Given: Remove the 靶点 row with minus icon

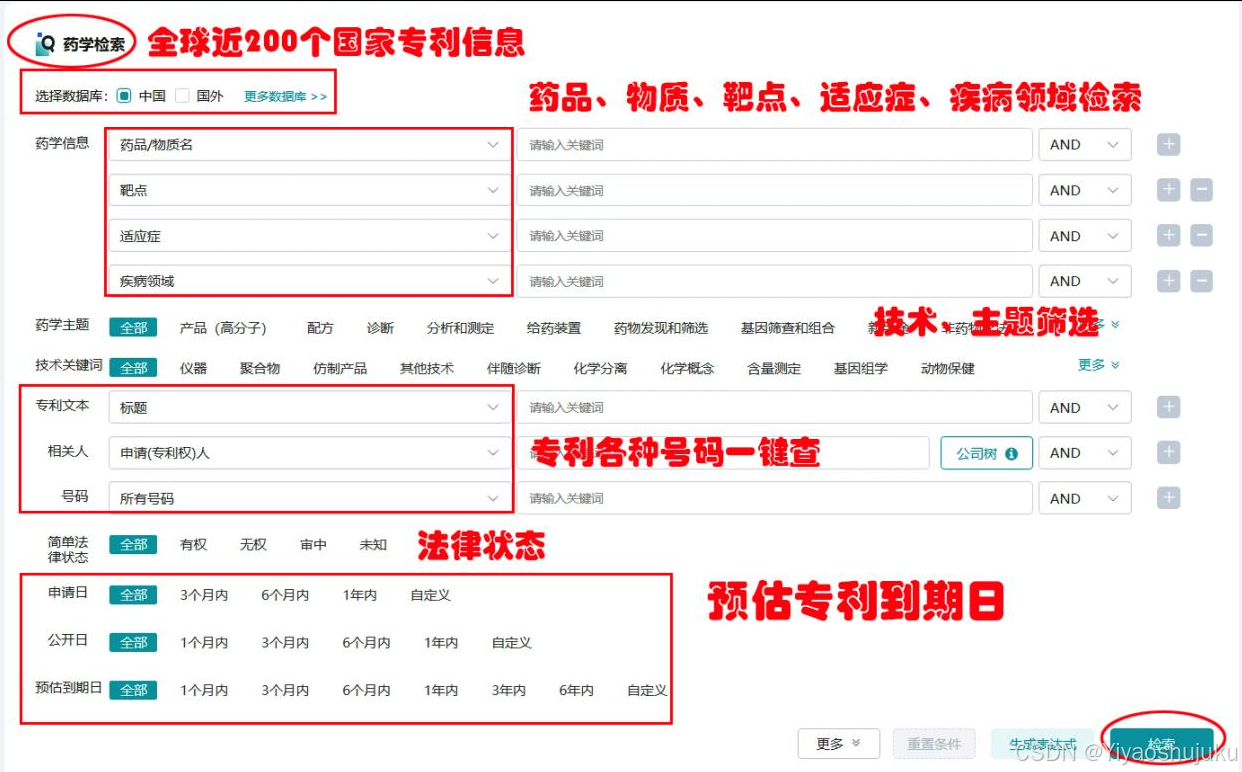Looking at the screenshot, I should [1201, 190].
